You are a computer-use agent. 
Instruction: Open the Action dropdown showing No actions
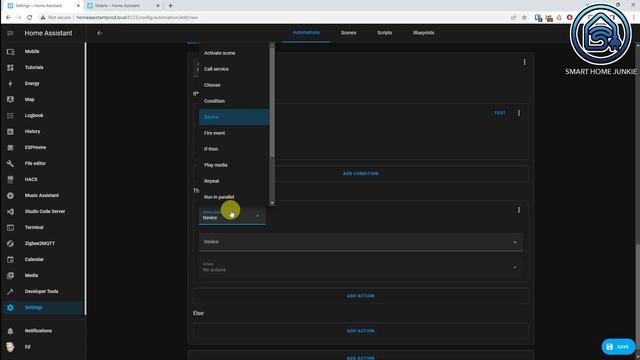pos(360,267)
